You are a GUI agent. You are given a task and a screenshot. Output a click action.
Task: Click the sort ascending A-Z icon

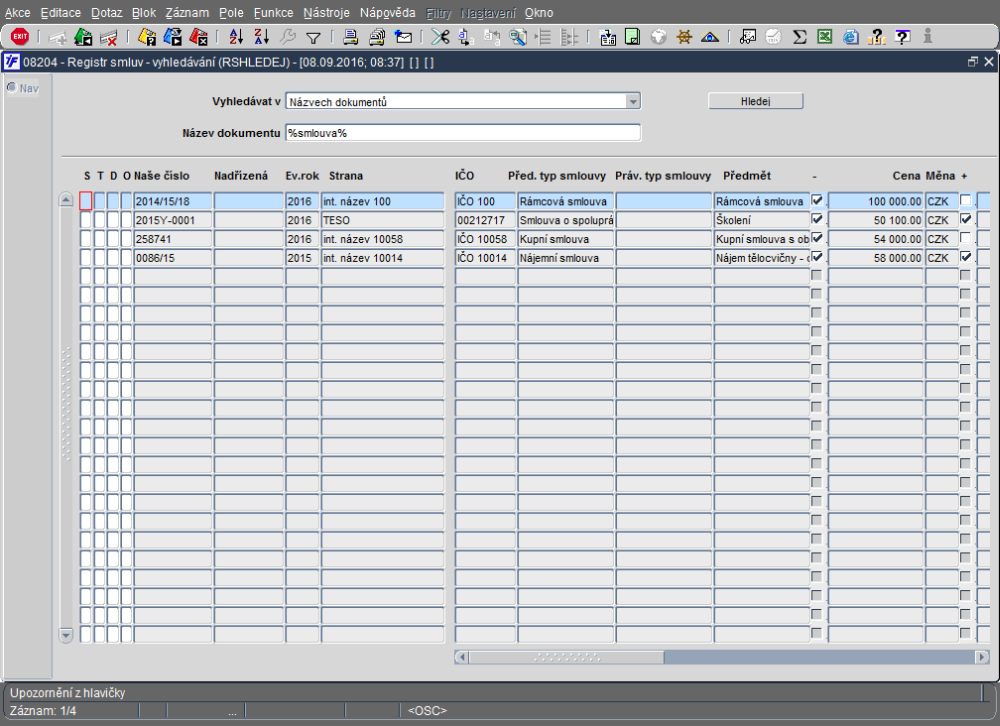236,37
